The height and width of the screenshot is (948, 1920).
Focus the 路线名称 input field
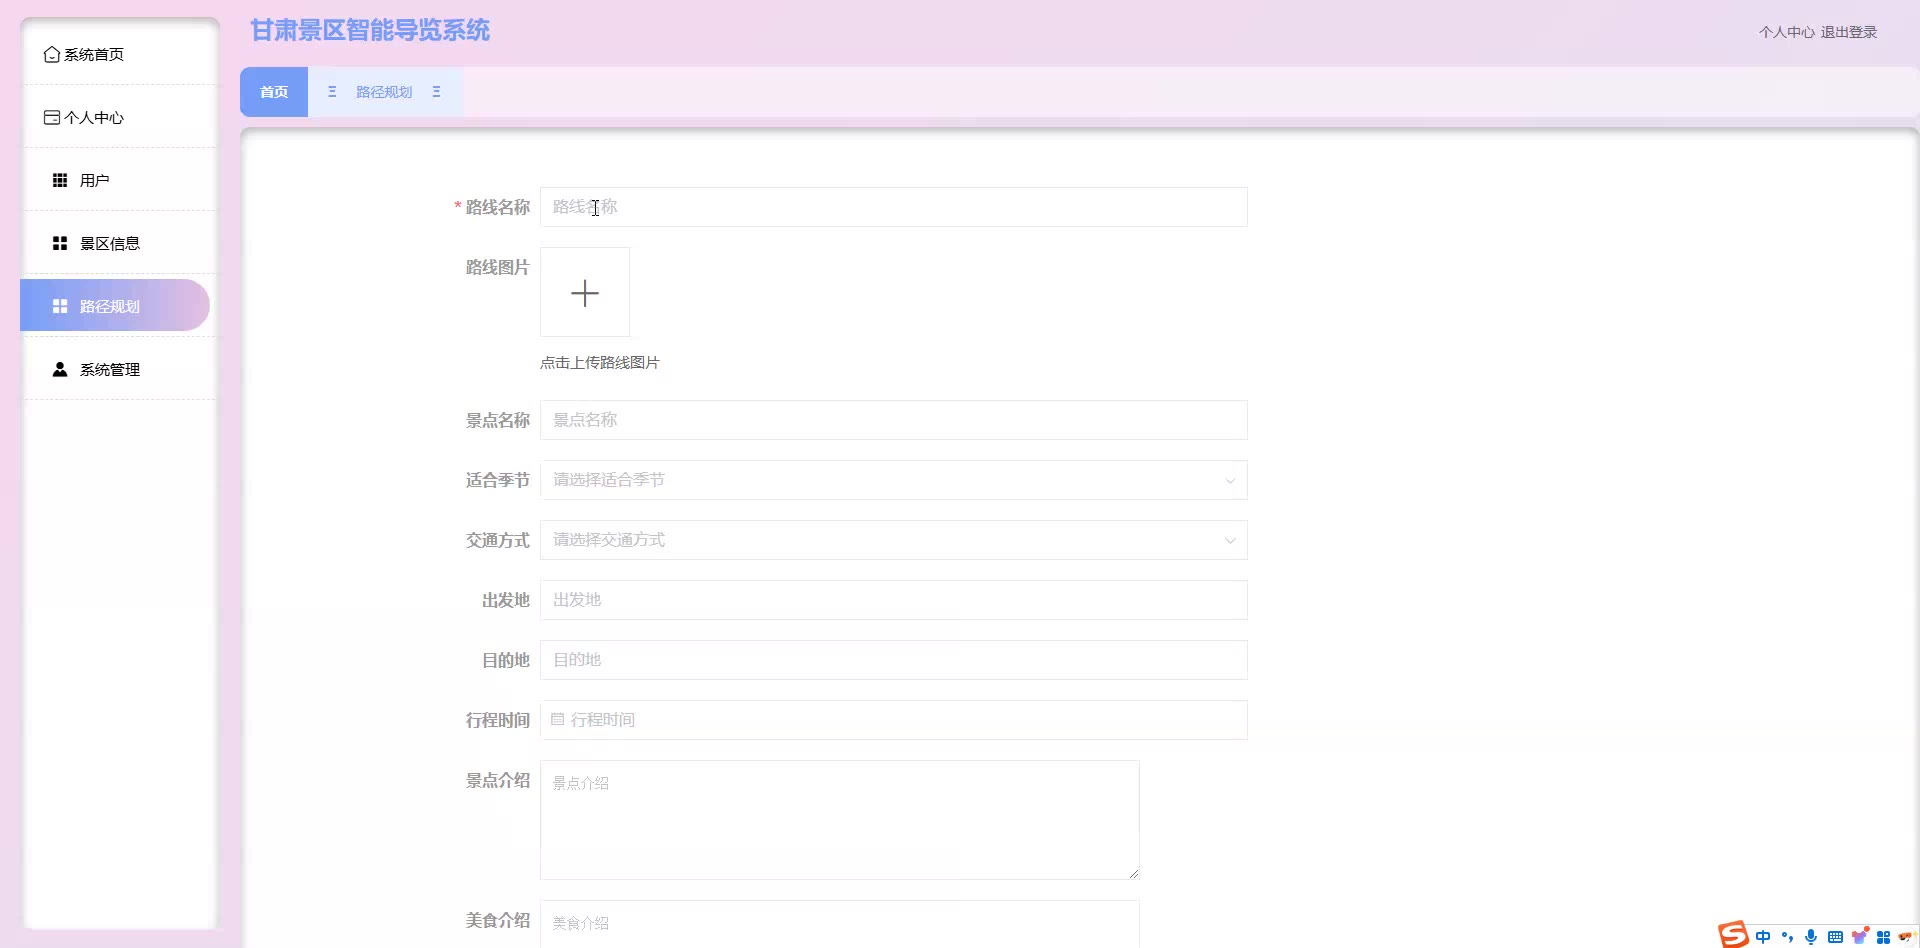pyautogui.click(x=894, y=207)
